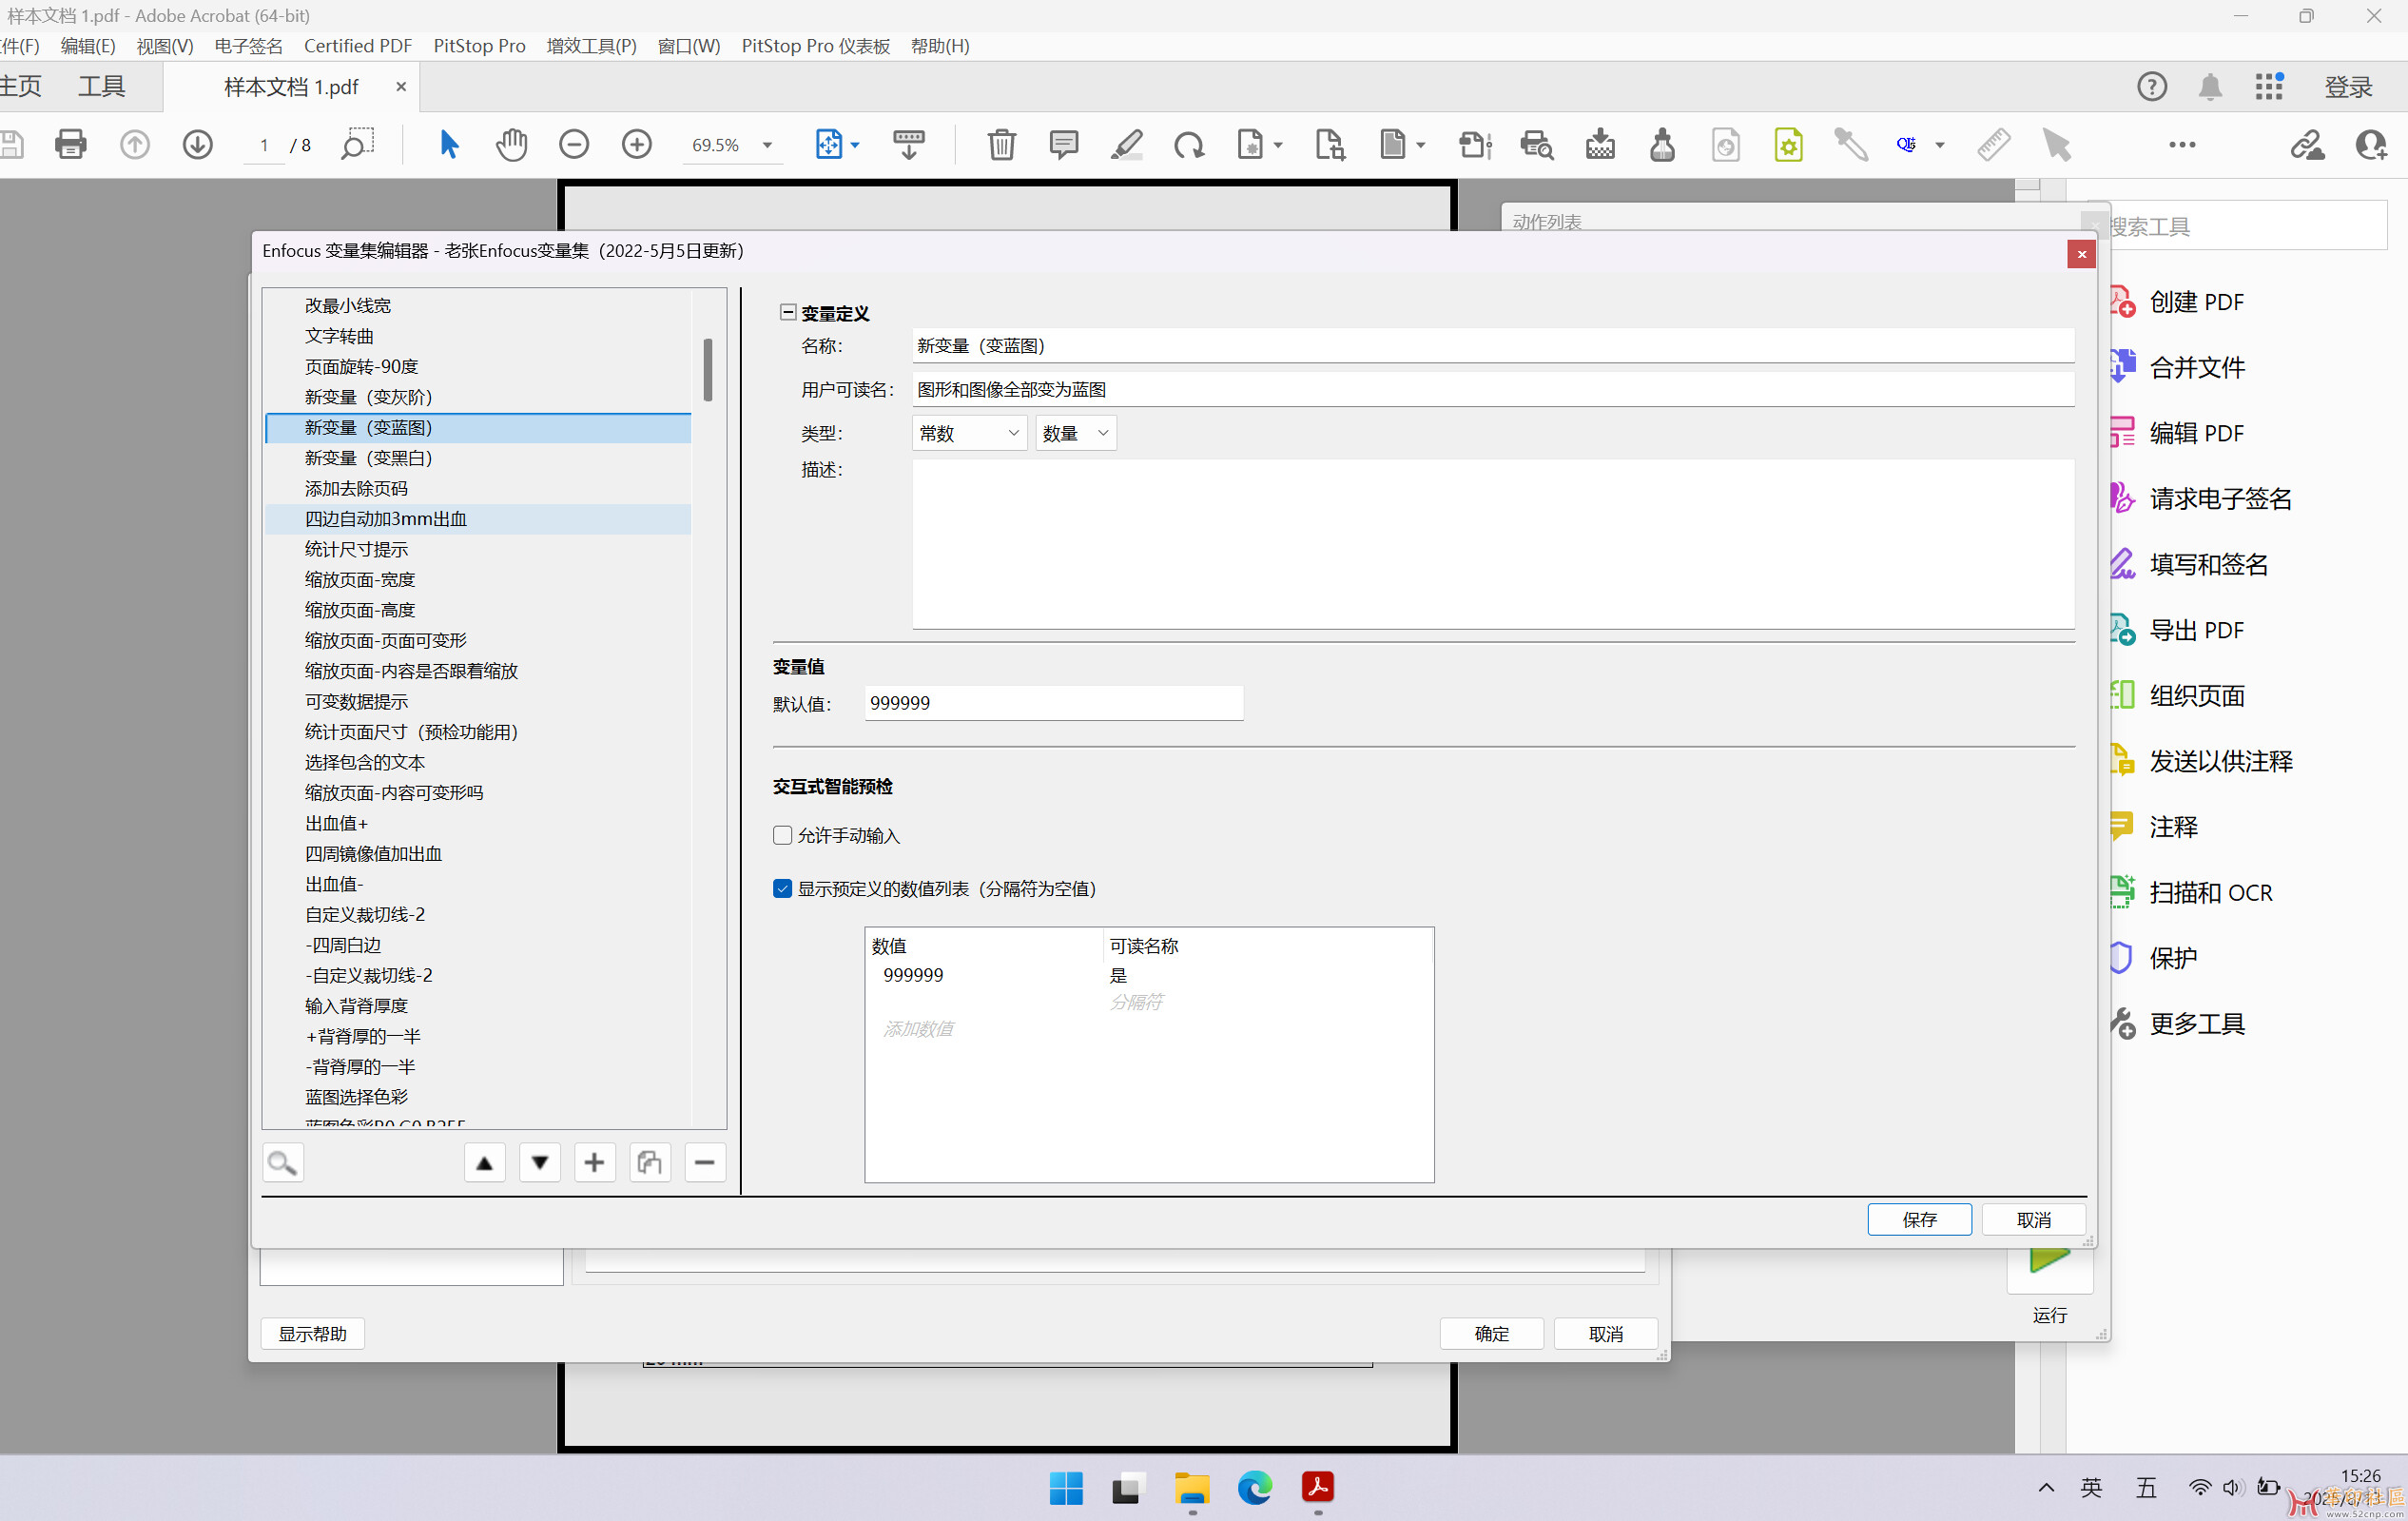Open the Certified PDF menu
The width and height of the screenshot is (2408, 1521).
(358, 46)
